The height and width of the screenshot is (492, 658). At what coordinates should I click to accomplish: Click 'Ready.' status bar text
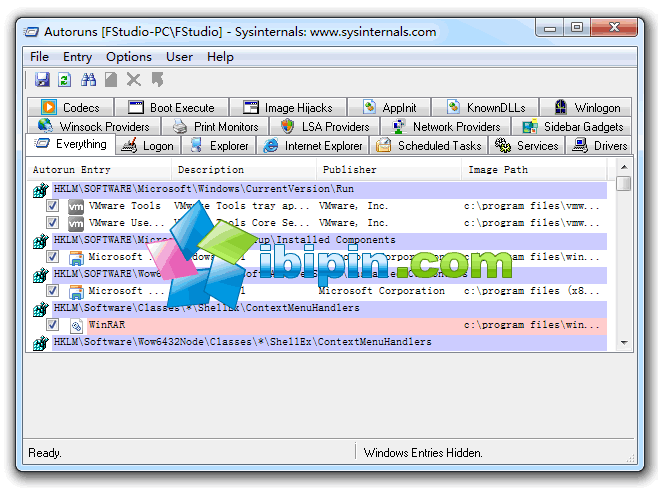coord(45,453)
